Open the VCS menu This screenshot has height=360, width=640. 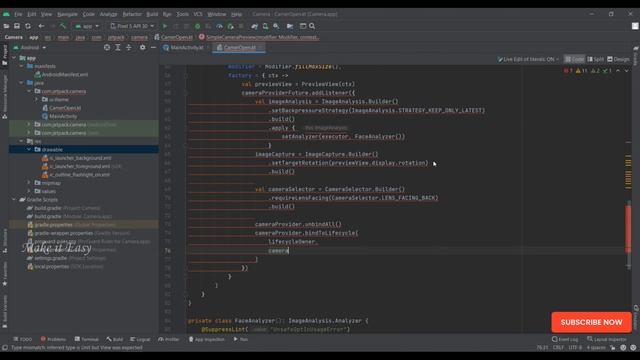point(198,14)
